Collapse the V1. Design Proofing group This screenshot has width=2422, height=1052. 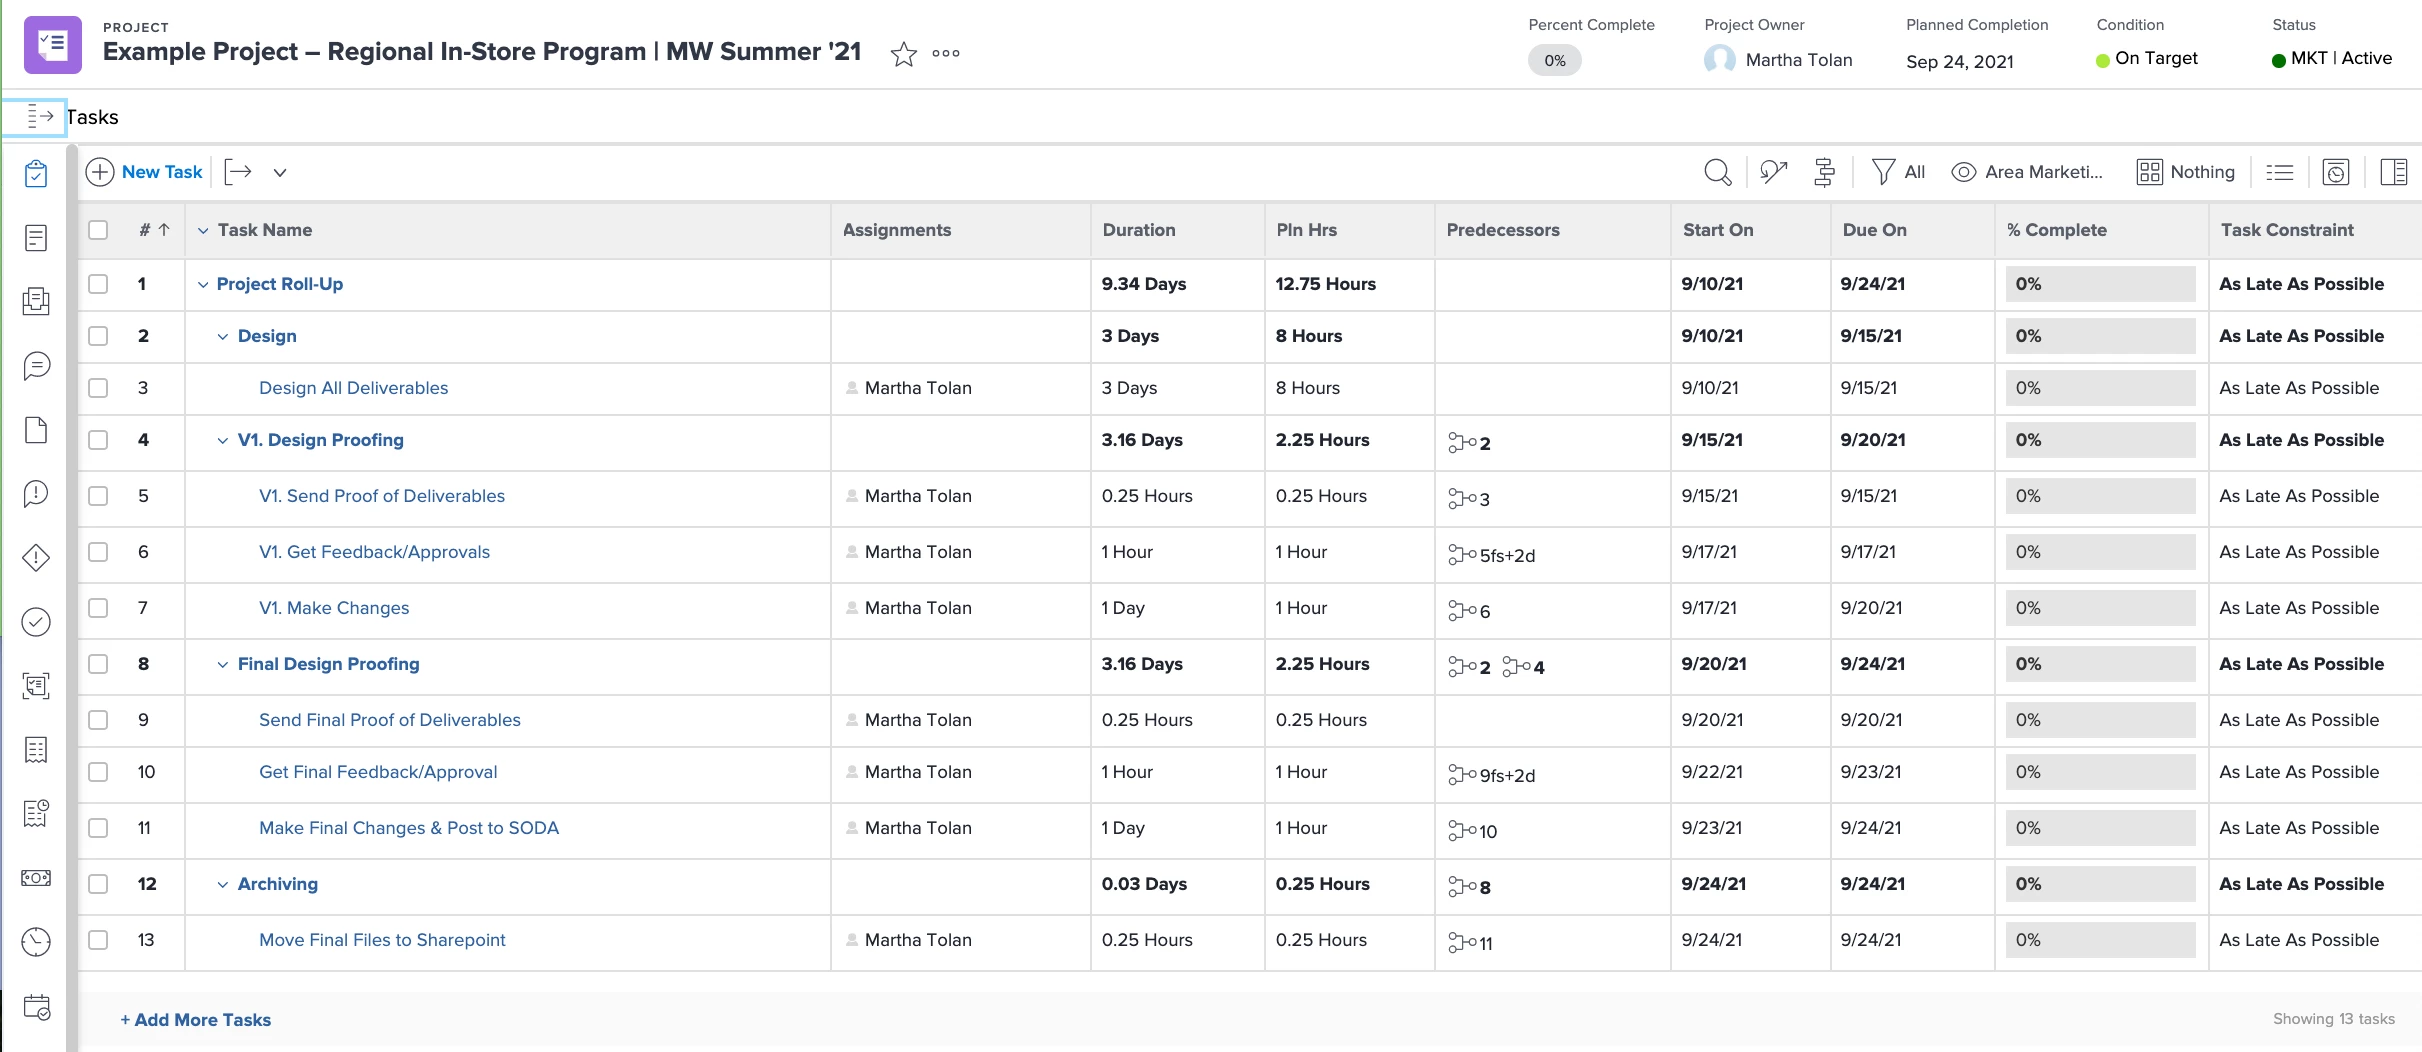tap(223, 441)
